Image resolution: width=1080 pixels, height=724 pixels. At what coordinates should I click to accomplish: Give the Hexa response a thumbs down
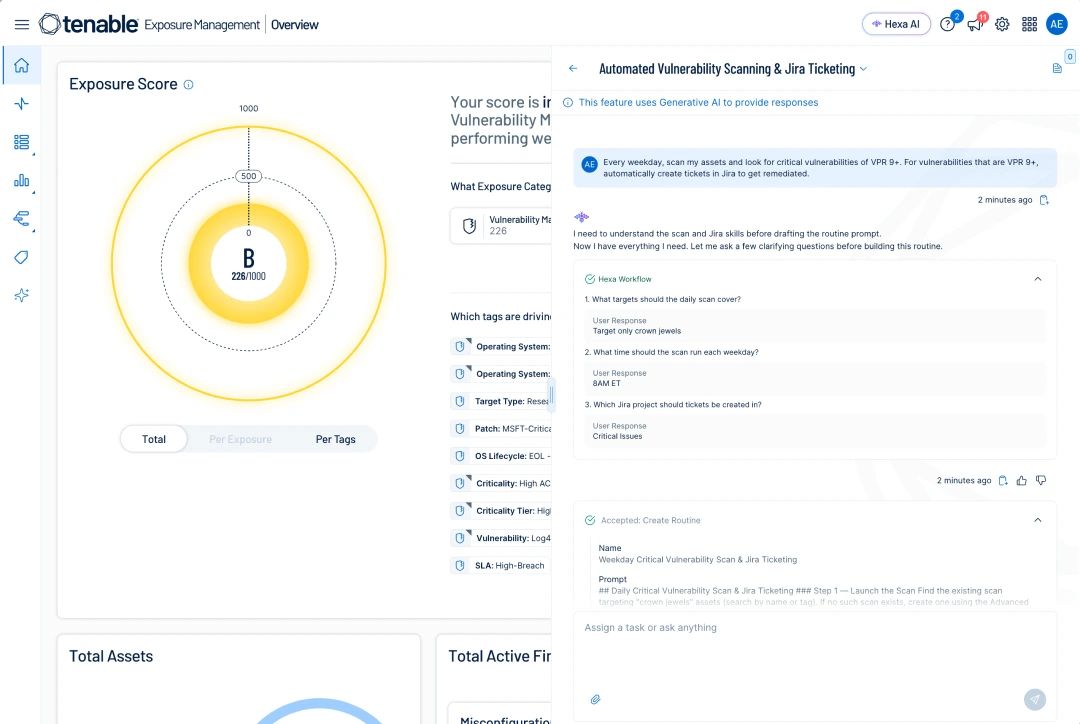(x=1041, y=480)
